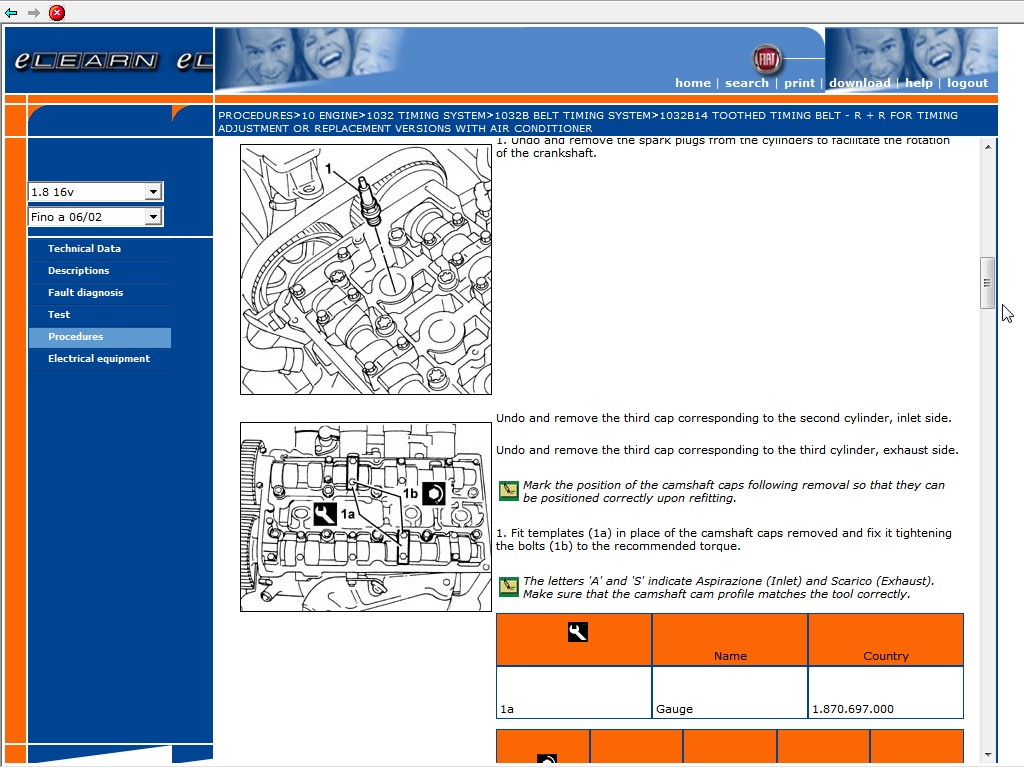Screen dimensions: 1024x768
Task: Click text 'Undo and remove the third cap... exhaust side'
Action: pos(727,450)
